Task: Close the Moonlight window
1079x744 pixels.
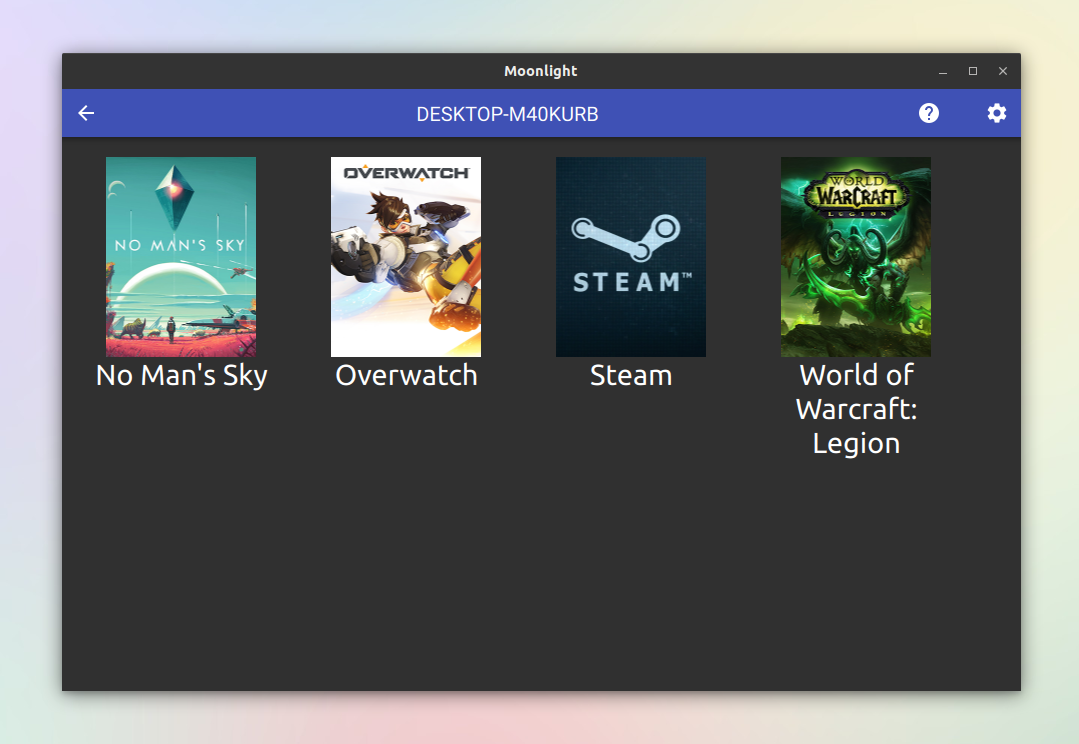Action: (1003, 71)
